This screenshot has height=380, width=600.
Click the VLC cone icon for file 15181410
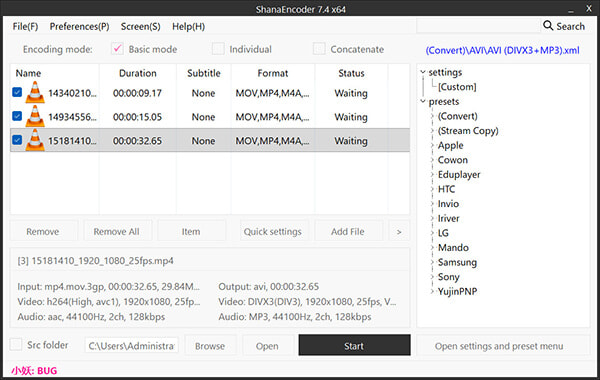coord(35,140)
